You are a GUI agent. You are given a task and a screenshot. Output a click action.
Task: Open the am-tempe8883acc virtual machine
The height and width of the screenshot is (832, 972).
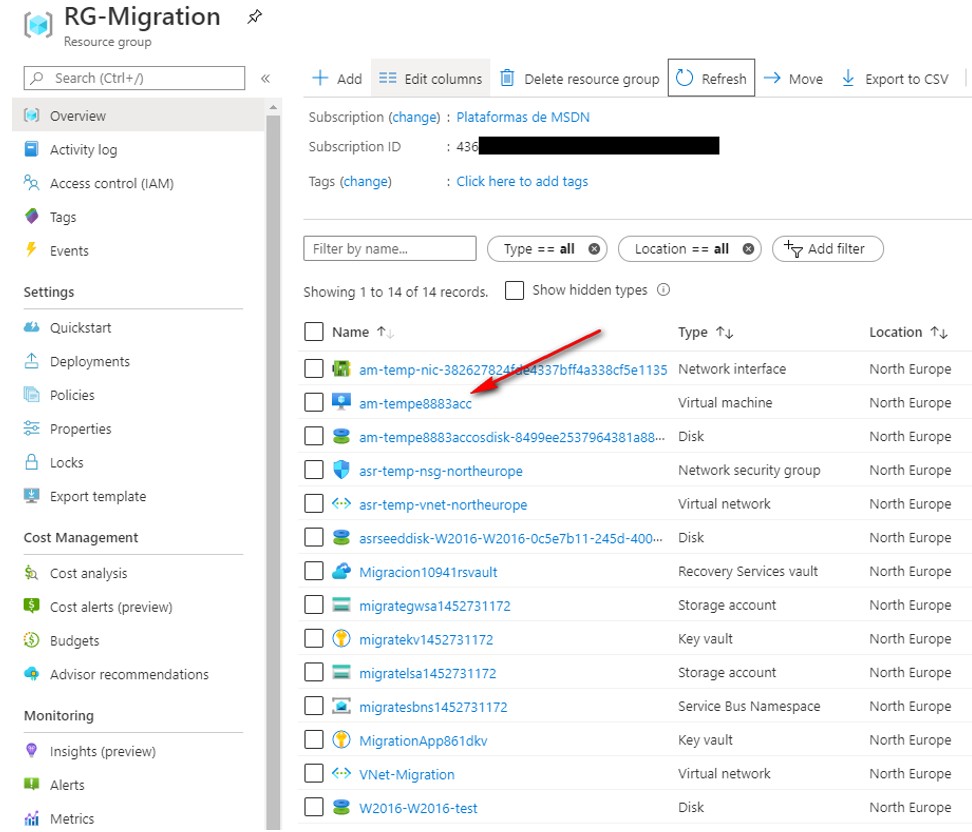coord(415,404)
